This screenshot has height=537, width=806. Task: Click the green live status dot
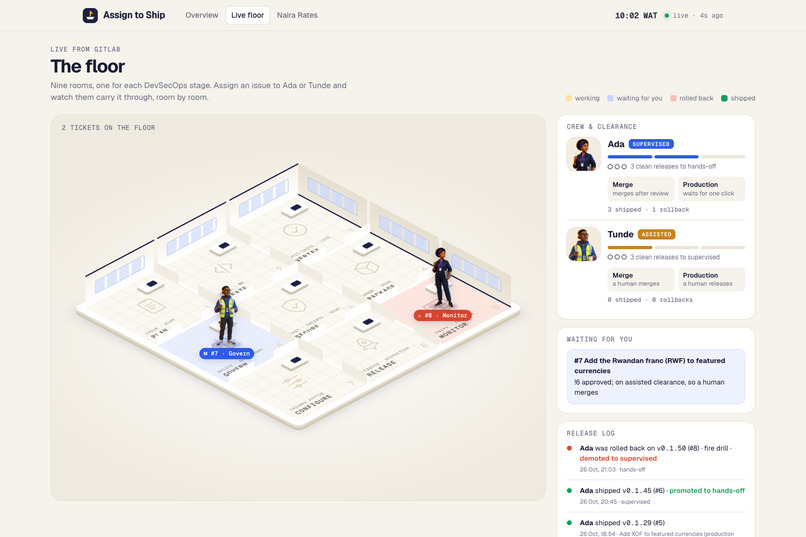pos(667,15)
